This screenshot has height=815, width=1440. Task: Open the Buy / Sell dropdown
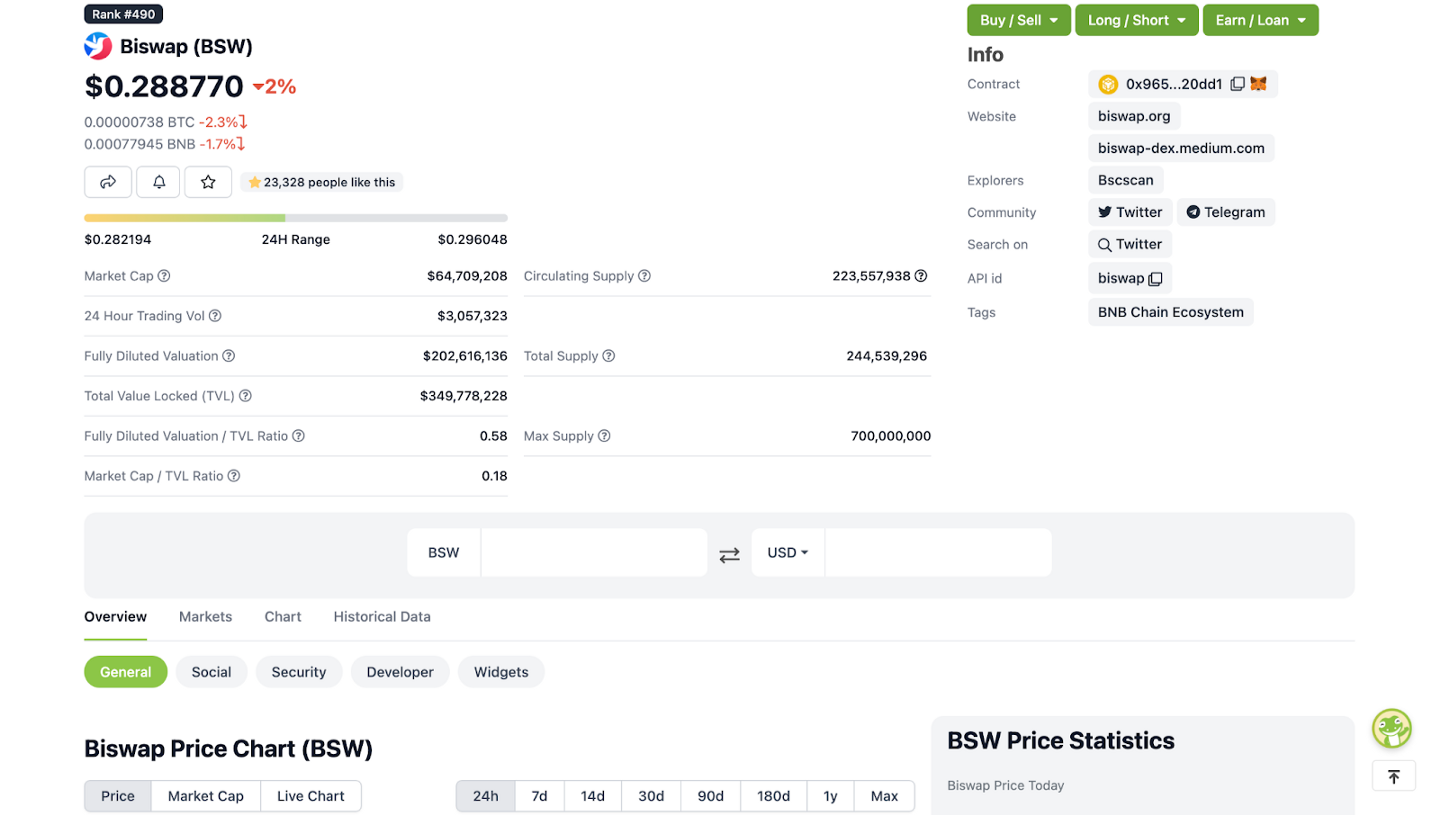1019,20
